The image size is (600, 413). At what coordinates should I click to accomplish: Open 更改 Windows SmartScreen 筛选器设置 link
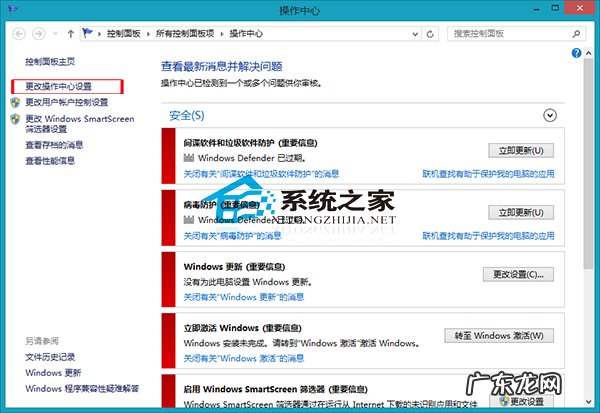coord(80,124)
